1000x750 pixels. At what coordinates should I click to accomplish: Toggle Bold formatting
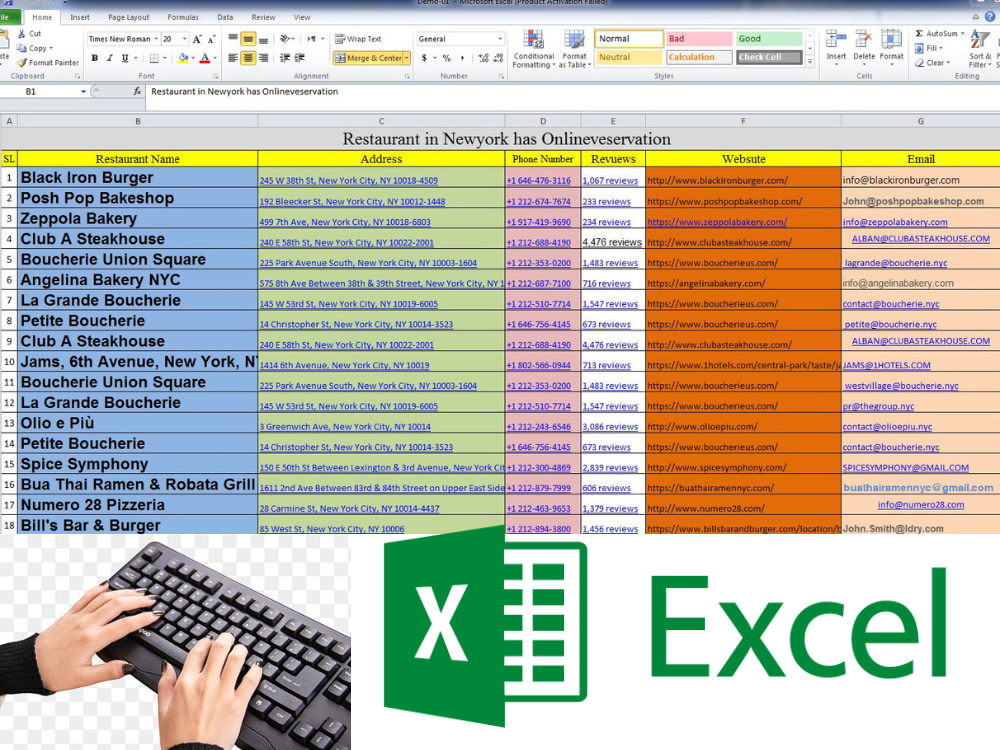[95, 58]
